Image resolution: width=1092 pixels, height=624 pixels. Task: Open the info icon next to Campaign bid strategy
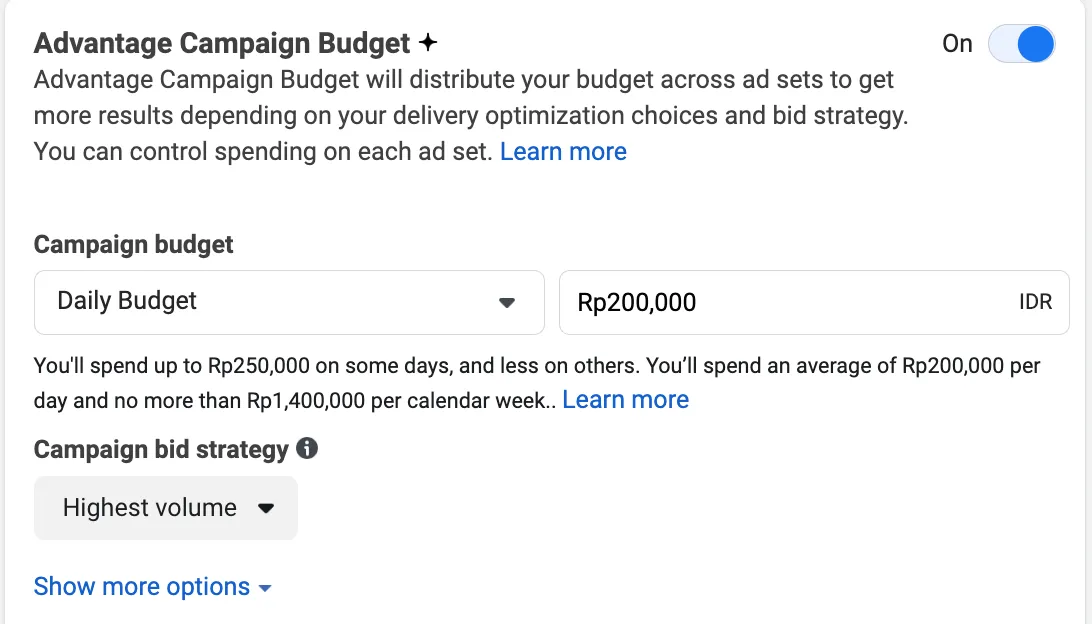point(306,448)
